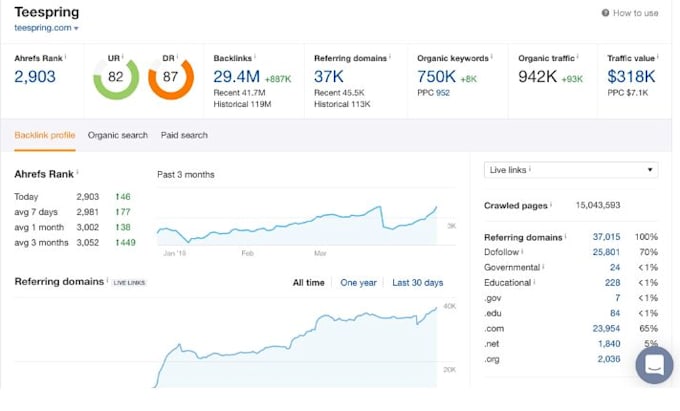Switch to the Backlink profile tab

(45, 135)
